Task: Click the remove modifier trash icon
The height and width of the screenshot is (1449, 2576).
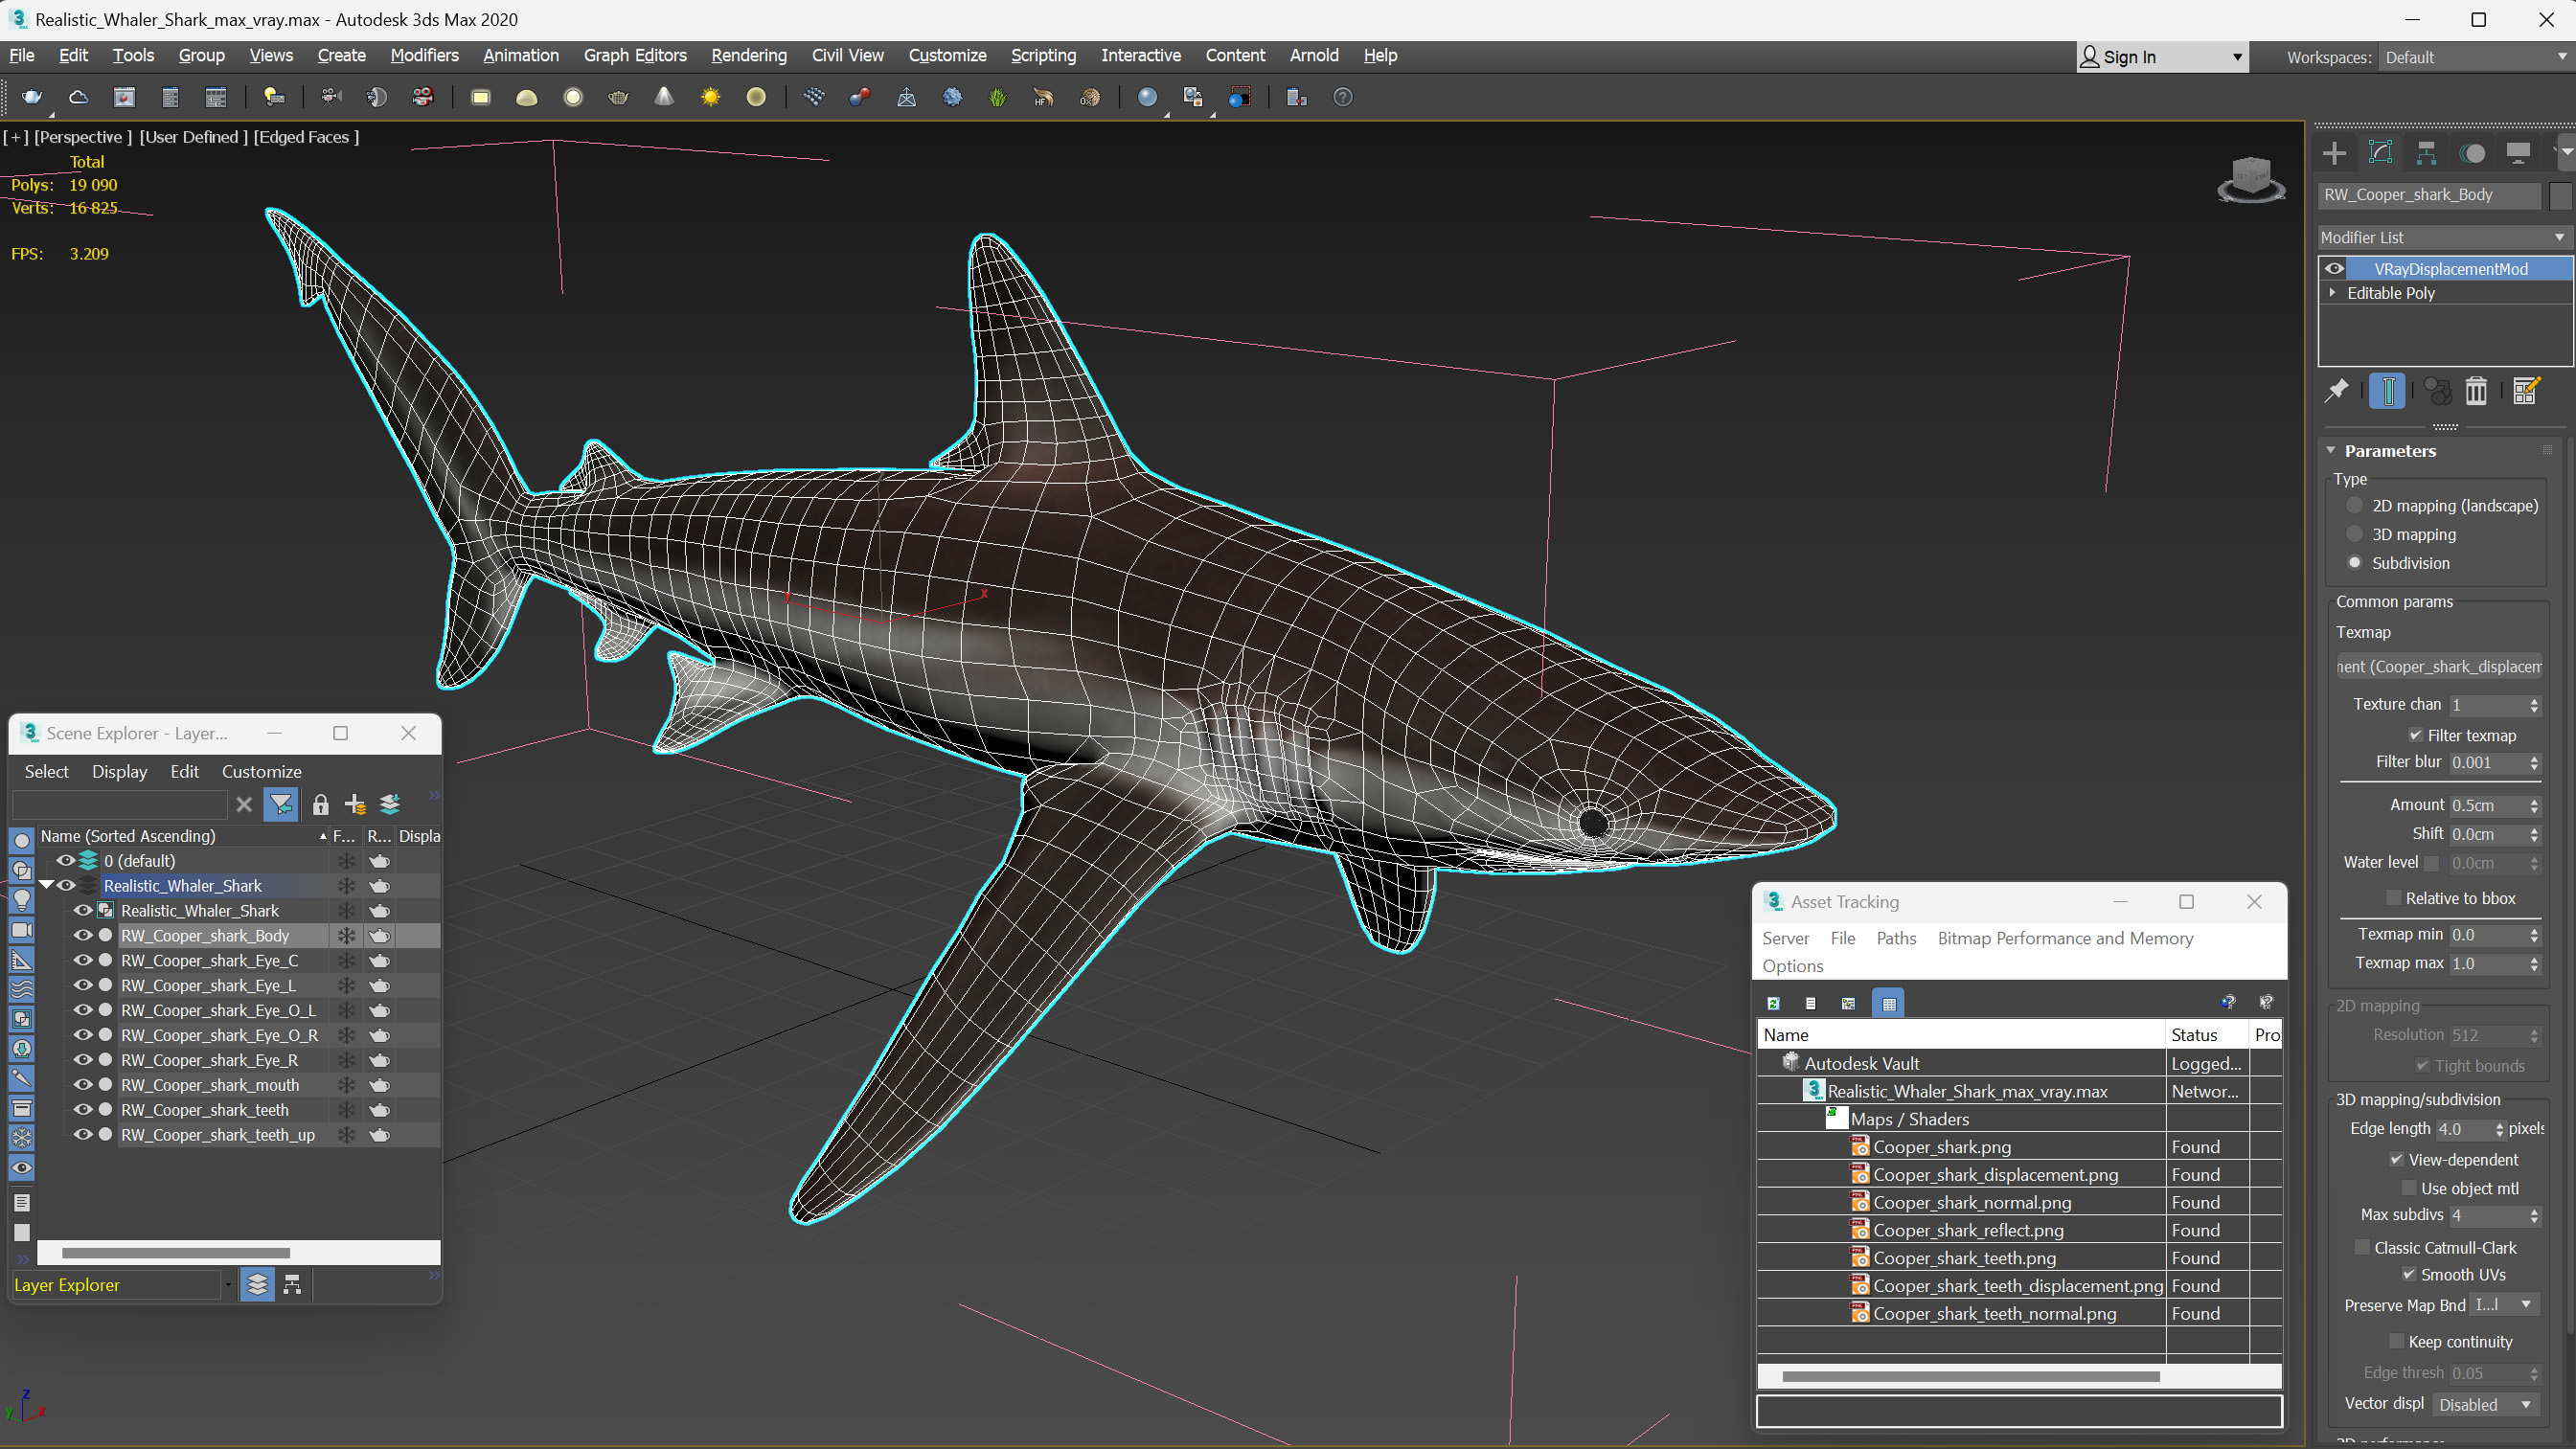Action: point(2476,391)
